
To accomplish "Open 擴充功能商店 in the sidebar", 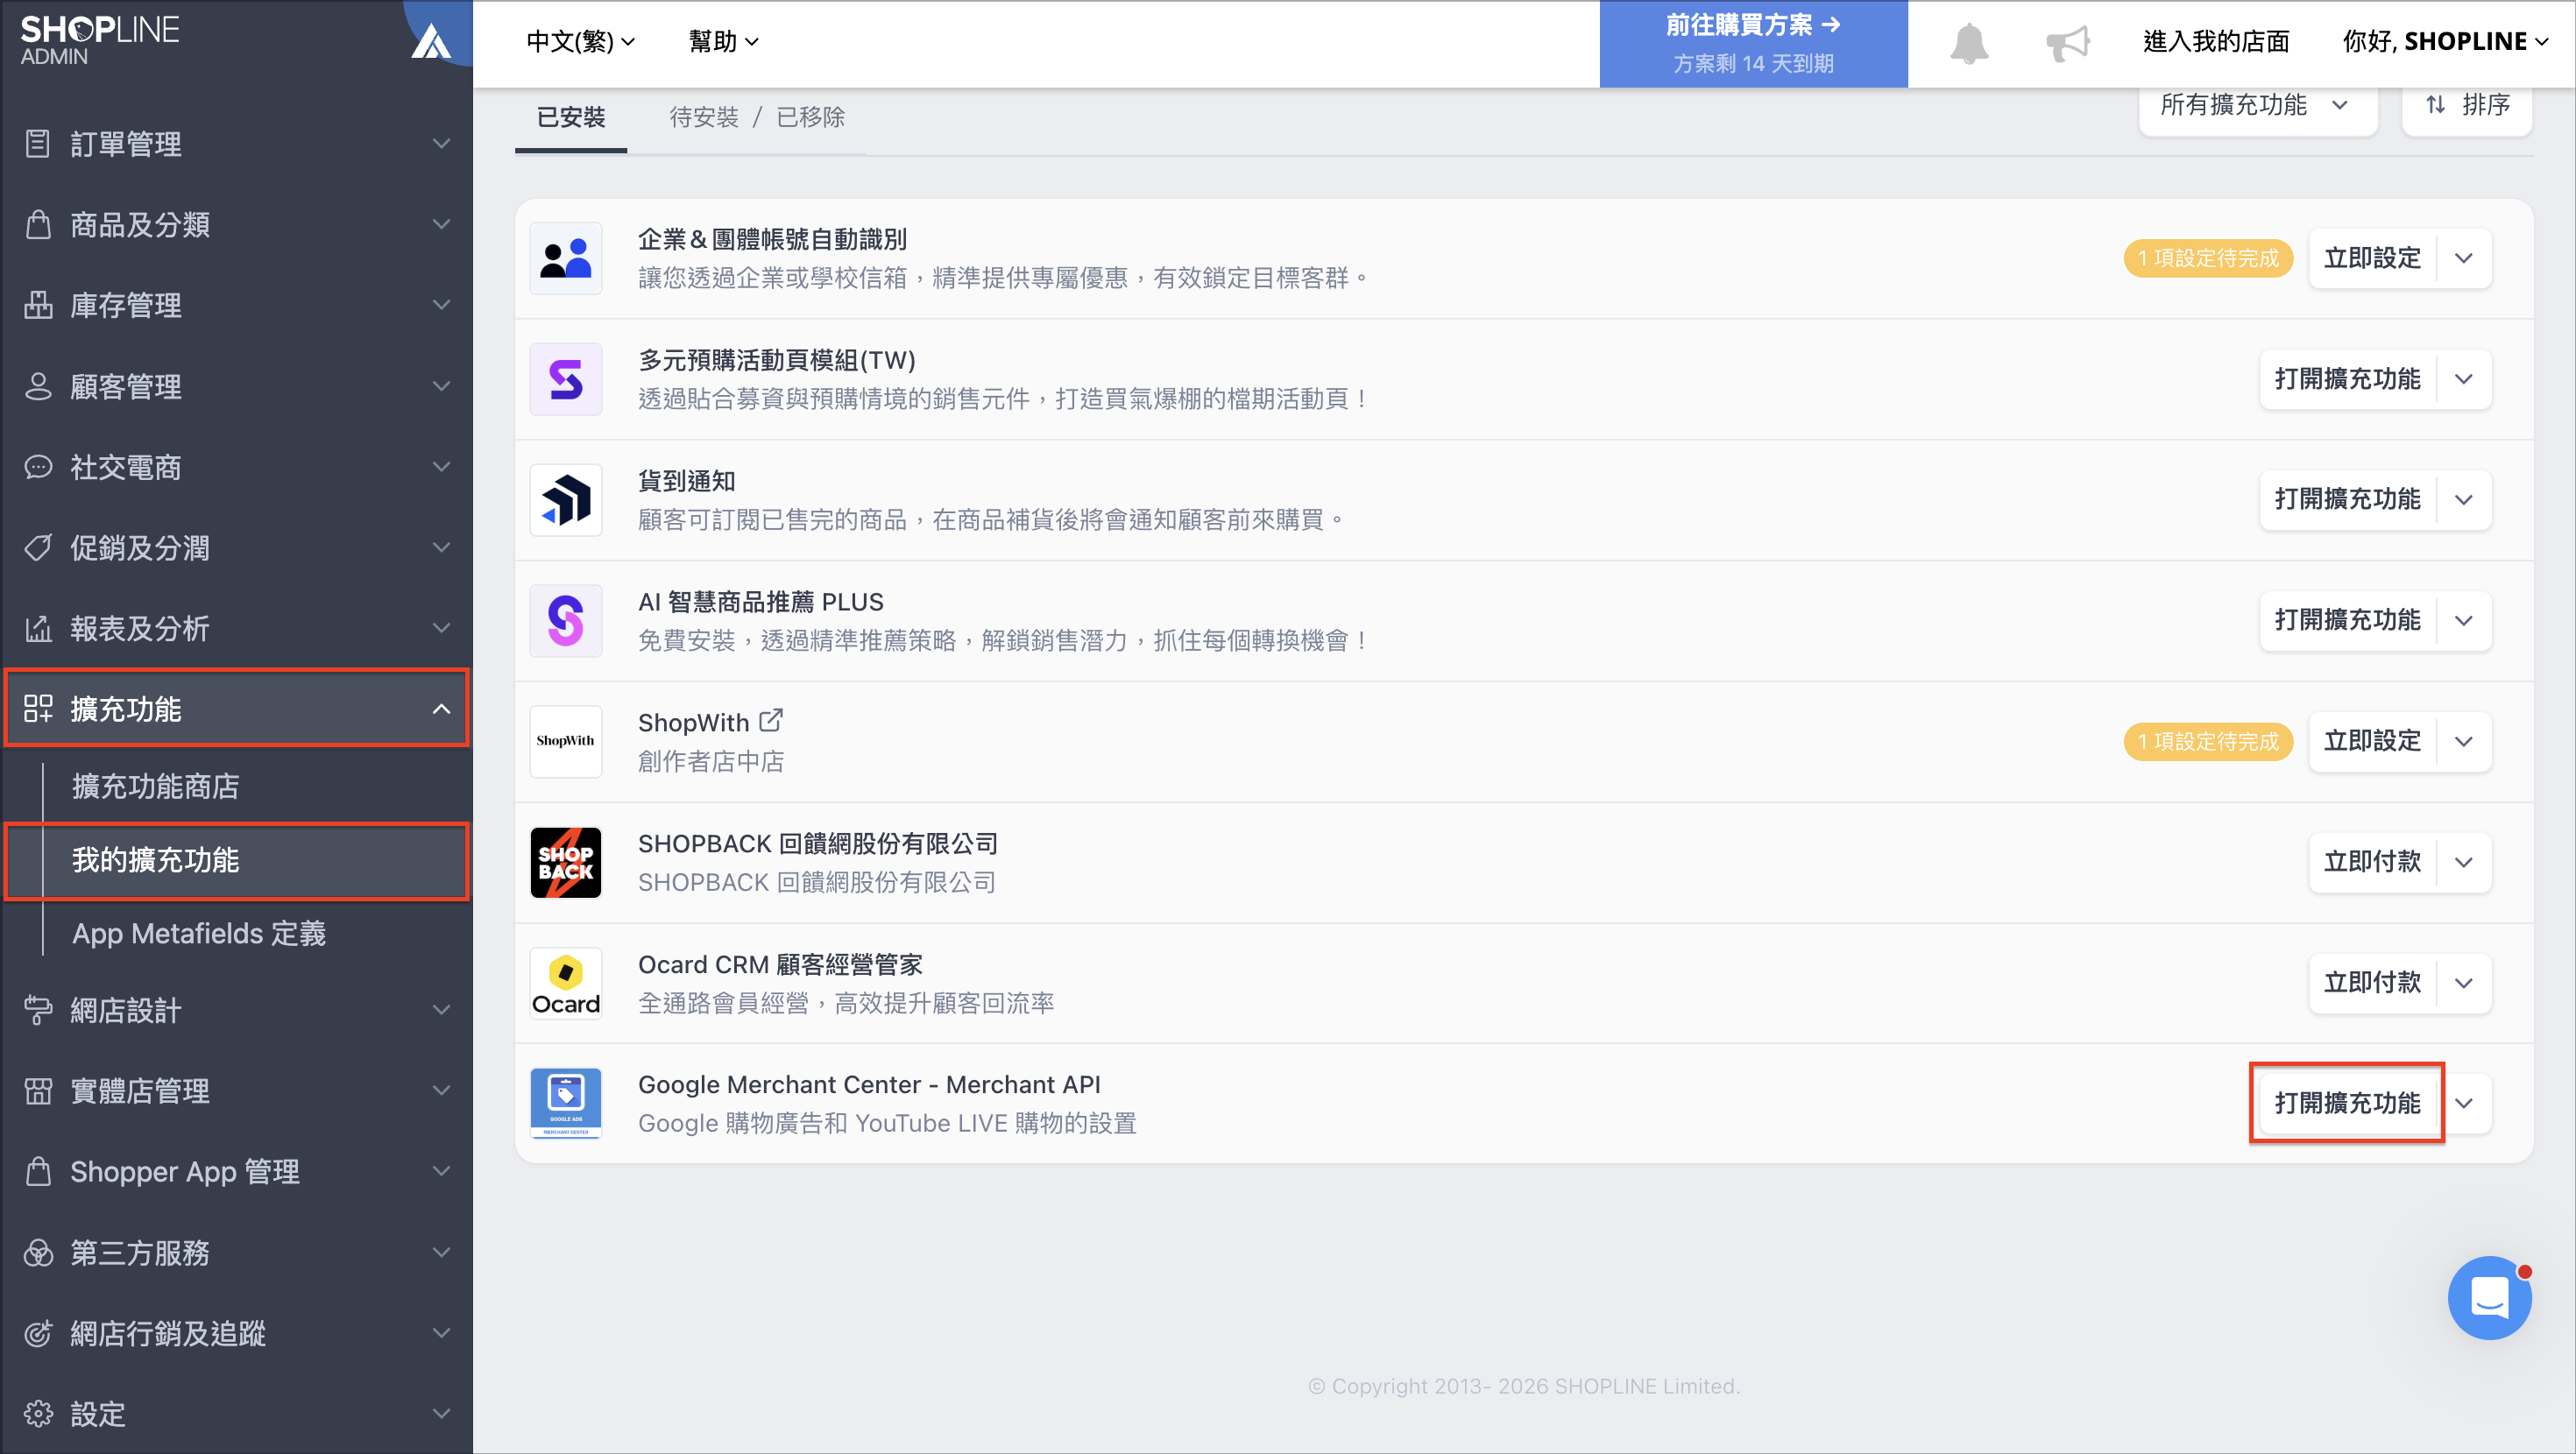I will pyautogui.click(x=155, y=786).
